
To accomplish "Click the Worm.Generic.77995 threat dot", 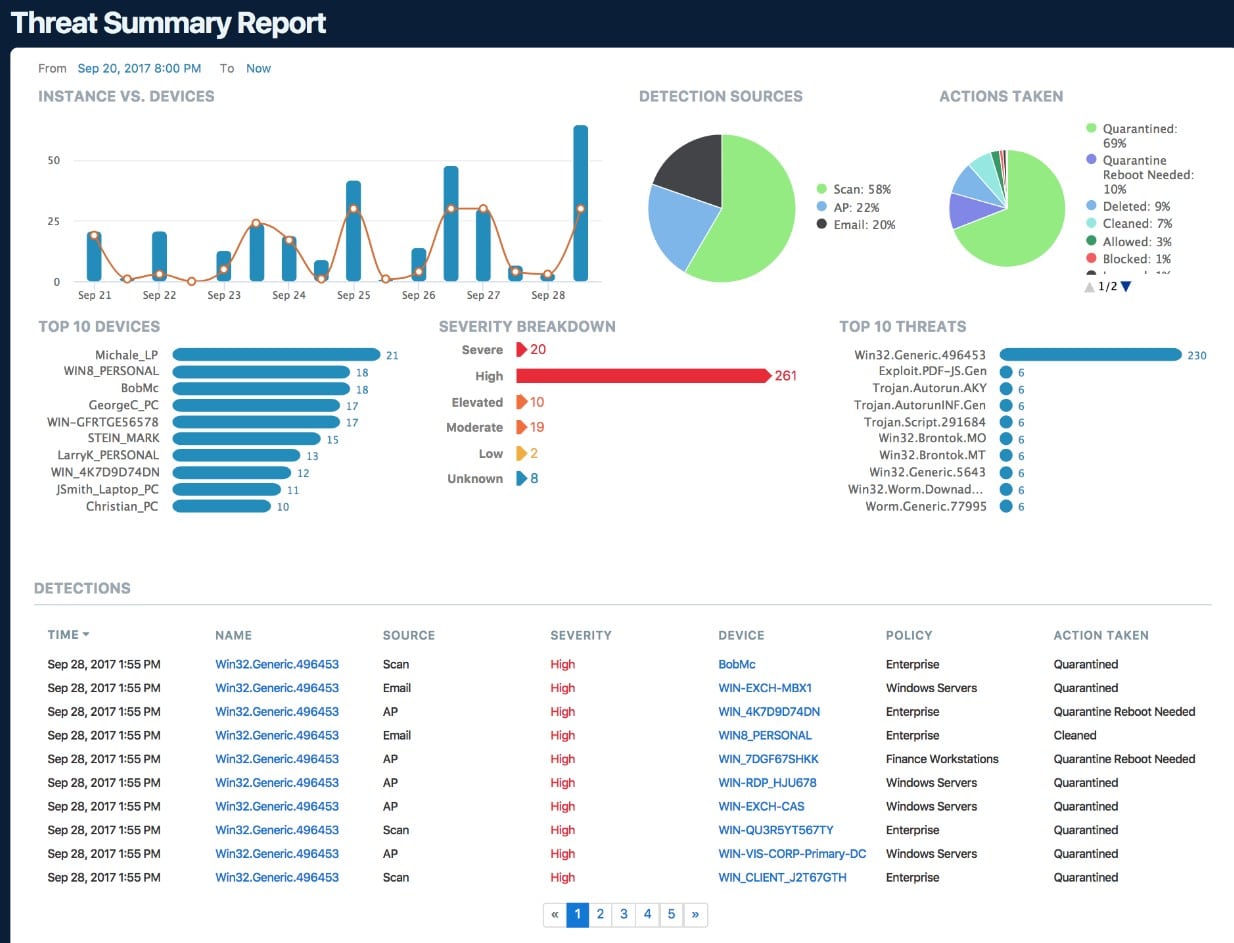I will coord(1006,507).
